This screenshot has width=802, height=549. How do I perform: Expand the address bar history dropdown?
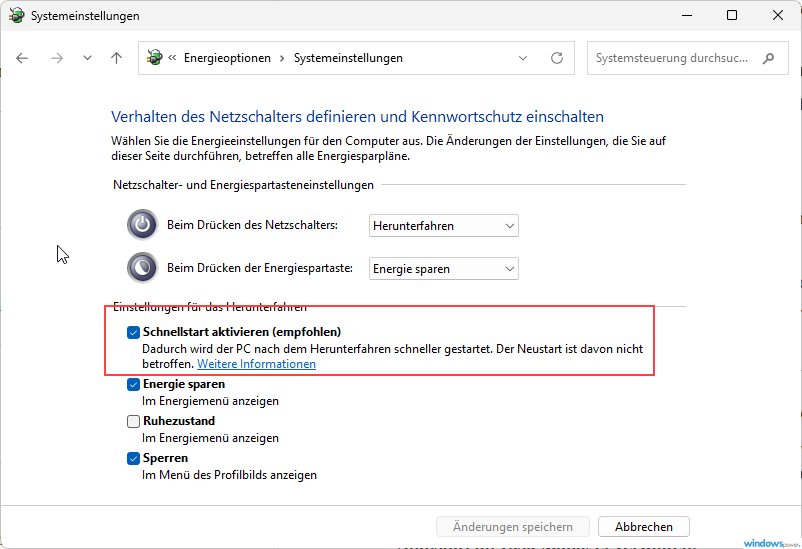(523, 58)
